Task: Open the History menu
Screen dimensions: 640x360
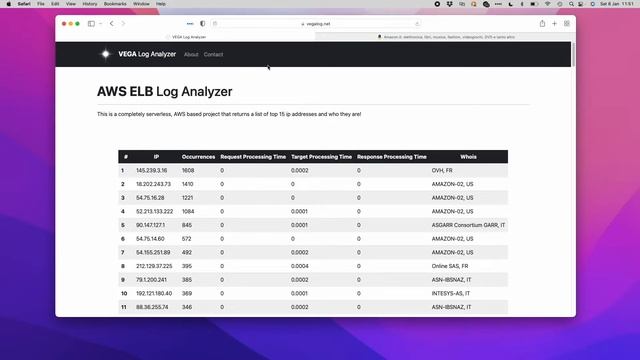Action: [x=90, y=4]
